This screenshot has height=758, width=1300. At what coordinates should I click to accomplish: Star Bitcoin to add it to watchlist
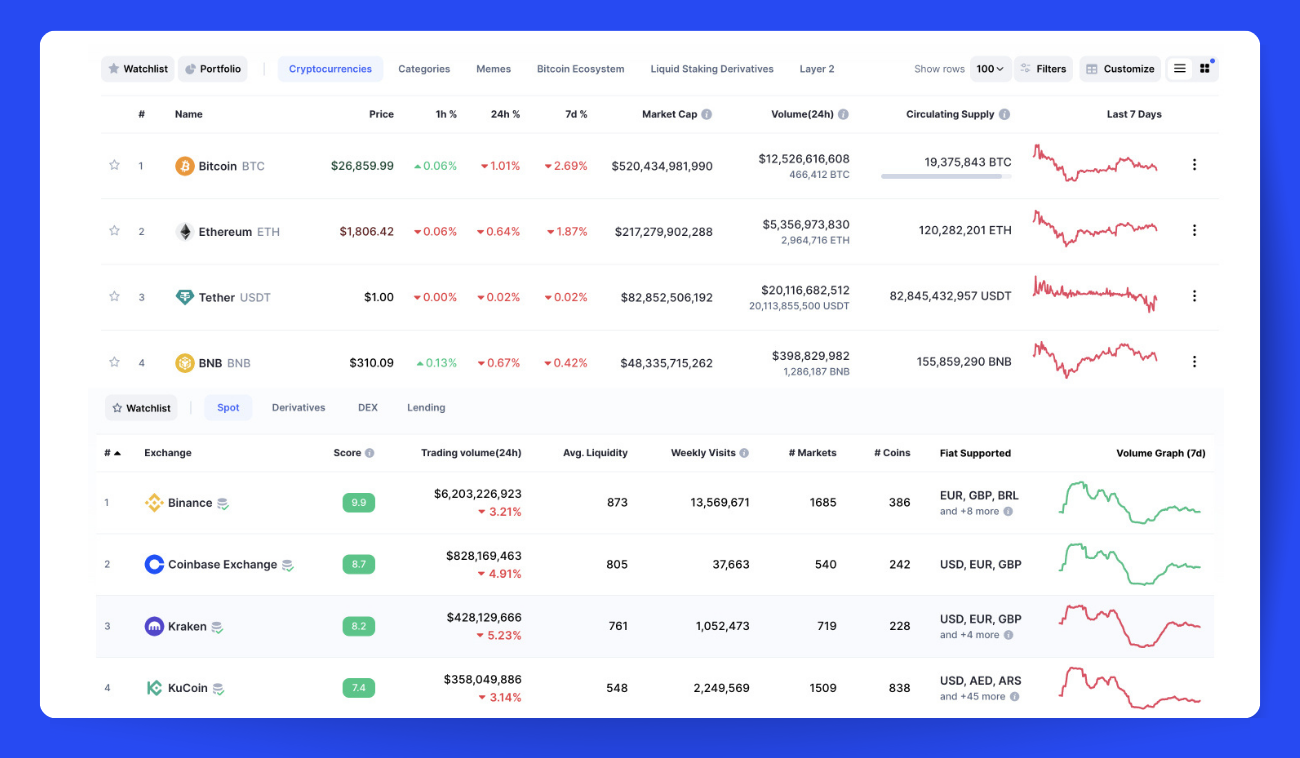tap(114, 165)
